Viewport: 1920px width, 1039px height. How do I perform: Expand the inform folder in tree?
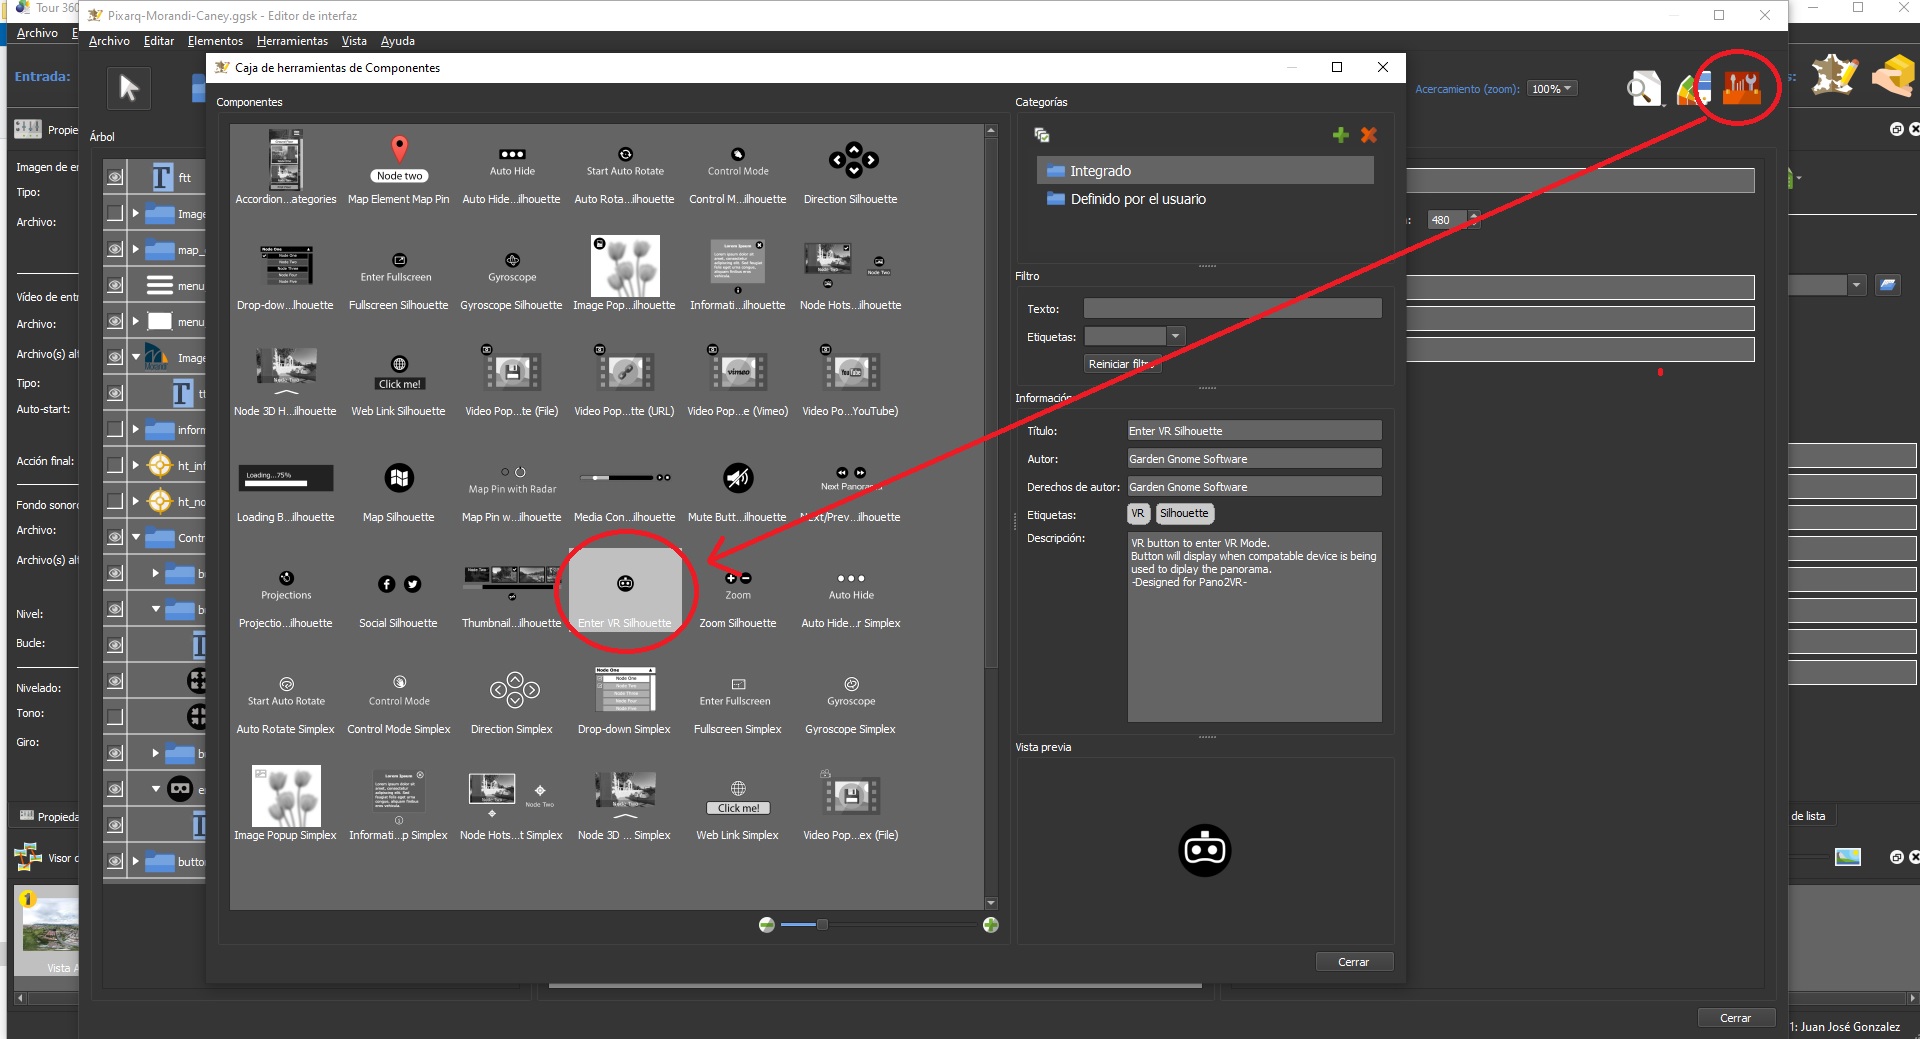click(135, 429)
